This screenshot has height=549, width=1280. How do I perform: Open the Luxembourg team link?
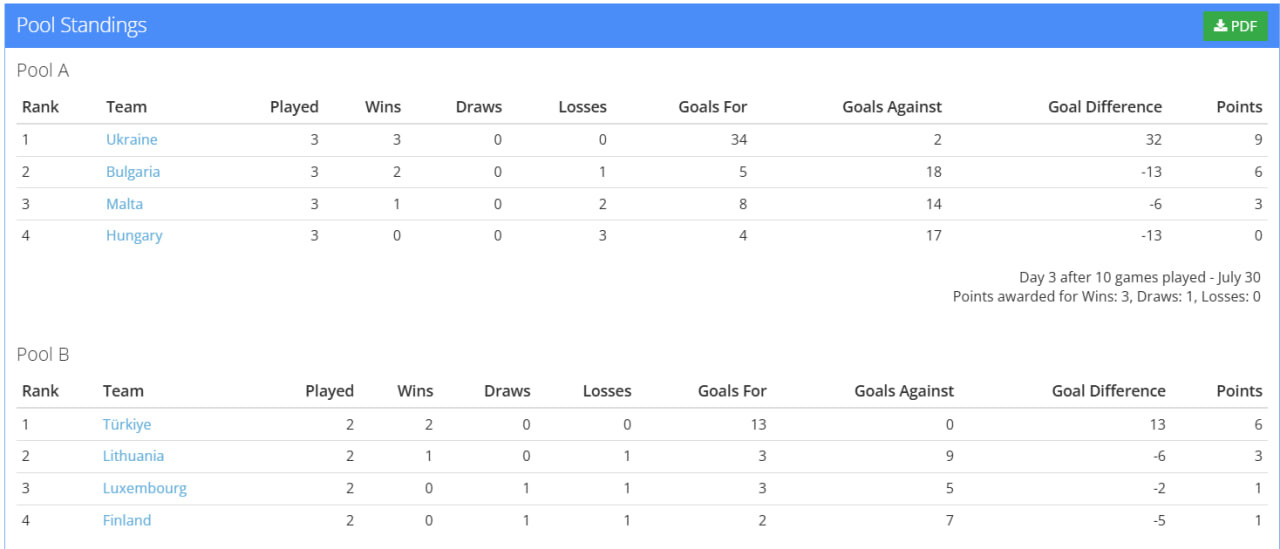145,489
